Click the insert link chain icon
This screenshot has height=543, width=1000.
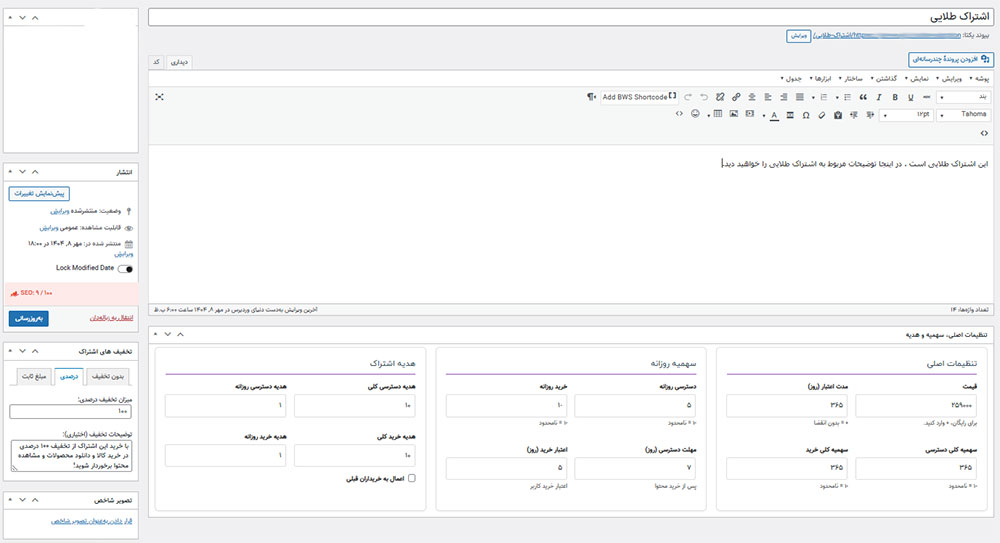(x=736, y=97)
